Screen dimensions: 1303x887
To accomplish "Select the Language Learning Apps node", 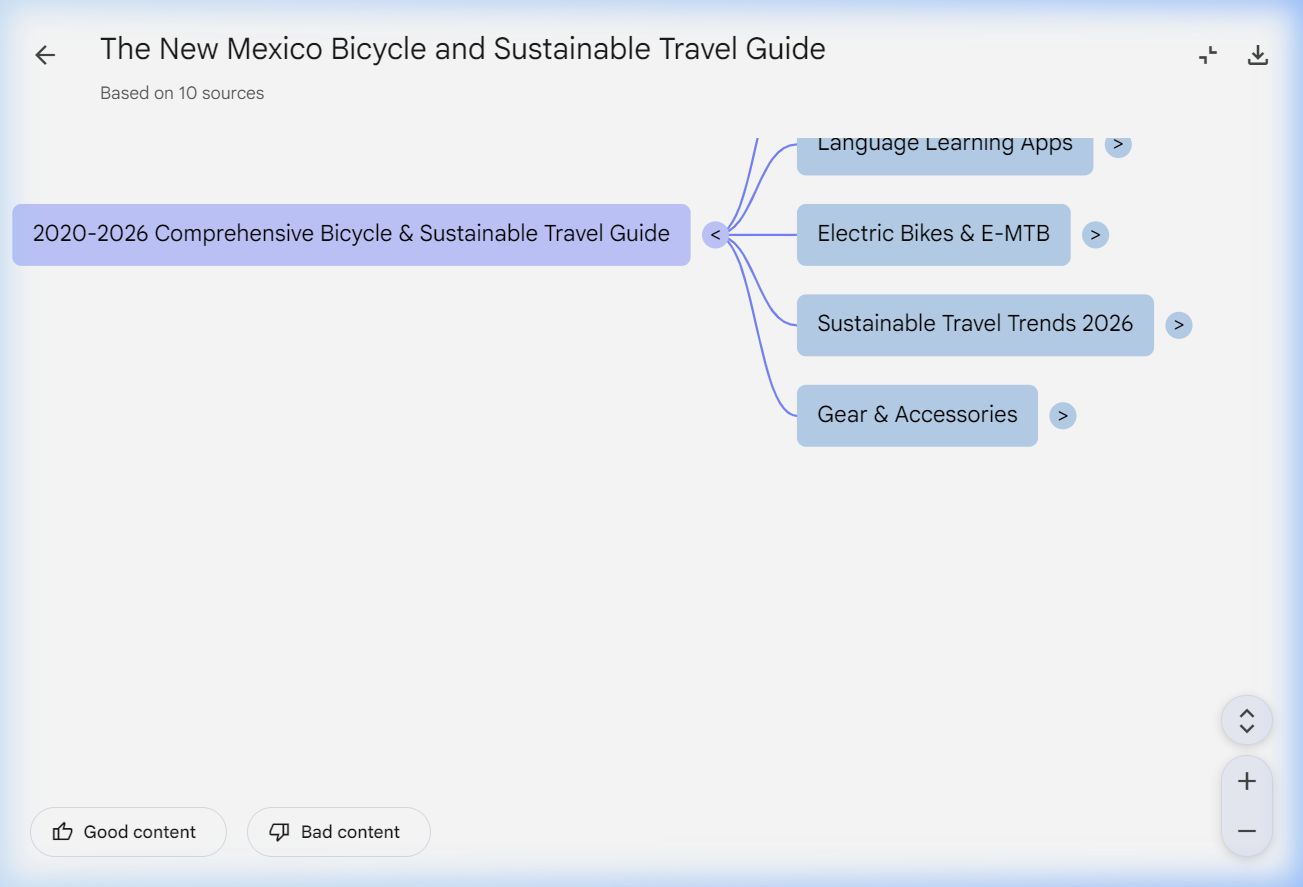I will (x=944, y=150).
